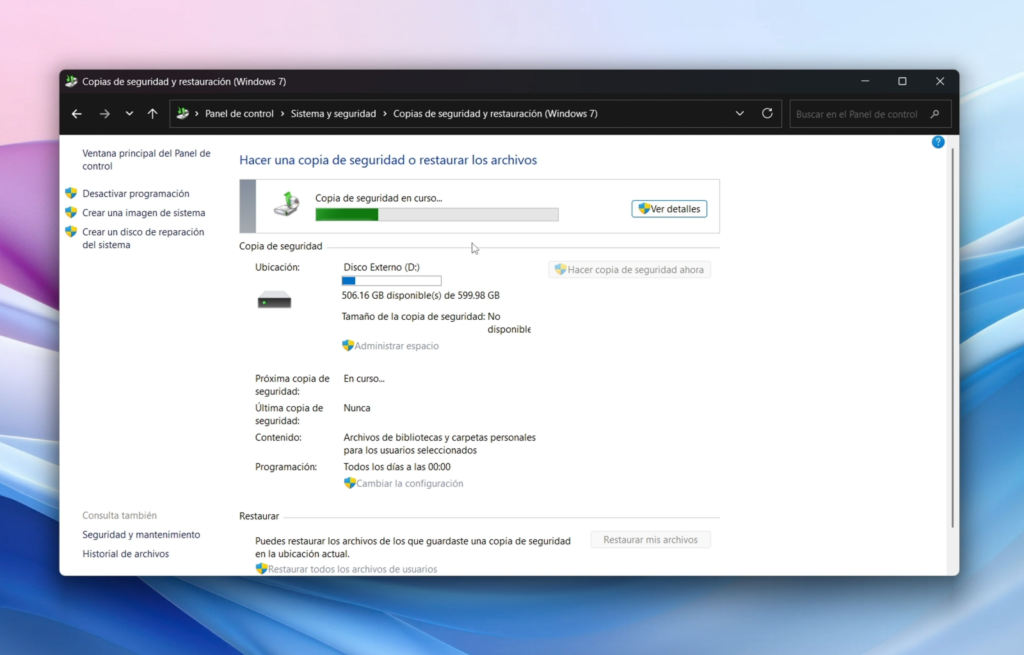Navigate to Sistema y seguridad breadcrumb
The height and width of the screenshot is (655, 1024).
[x=336, y=113]
